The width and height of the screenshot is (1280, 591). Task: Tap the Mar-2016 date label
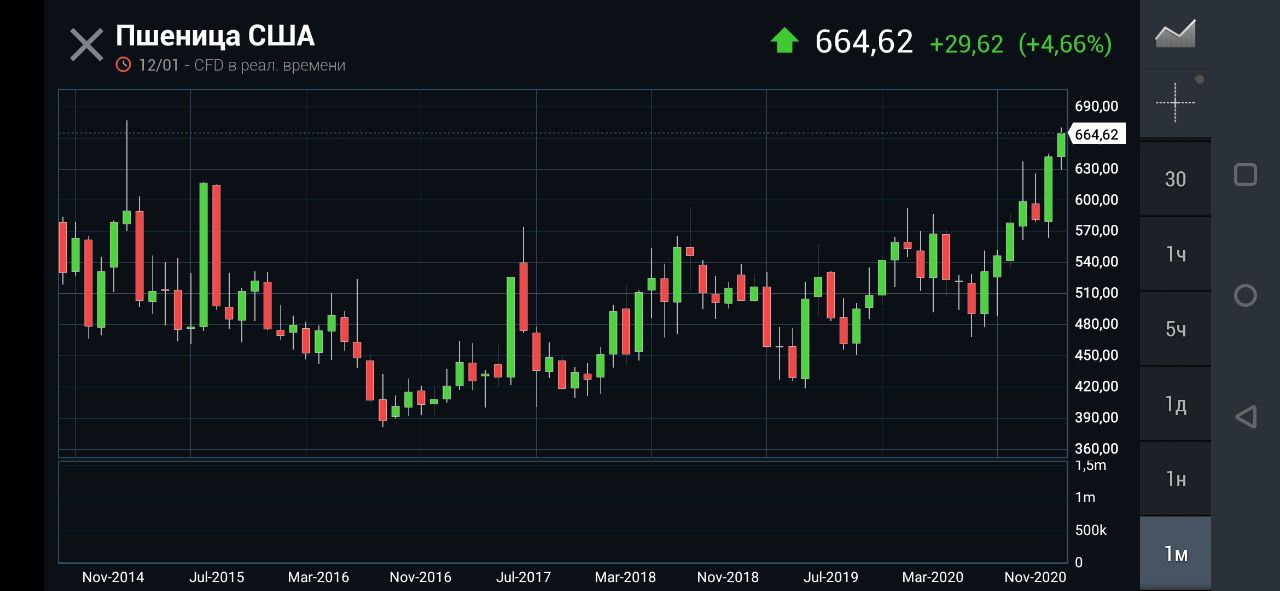(318, 577)
